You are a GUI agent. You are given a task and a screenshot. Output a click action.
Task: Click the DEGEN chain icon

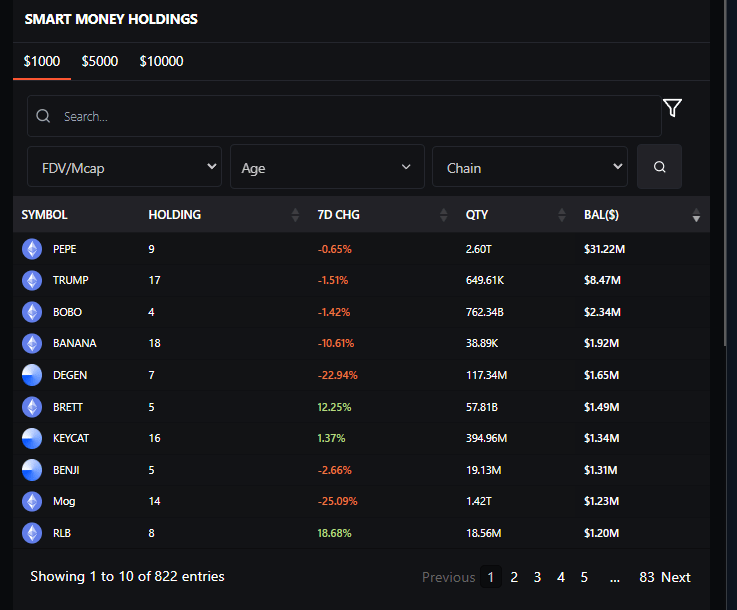click(x=32, y=375)
